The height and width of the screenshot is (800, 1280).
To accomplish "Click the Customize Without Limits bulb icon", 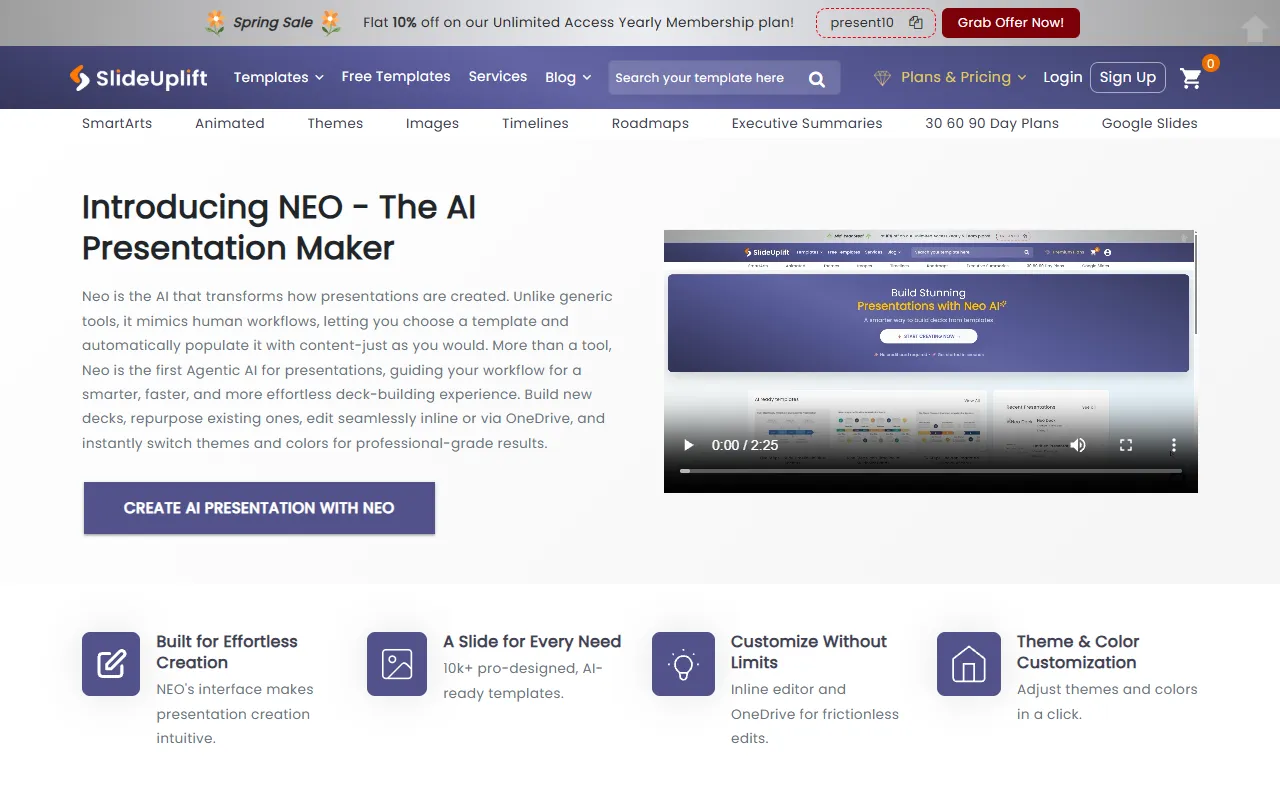I will [683, 664].
